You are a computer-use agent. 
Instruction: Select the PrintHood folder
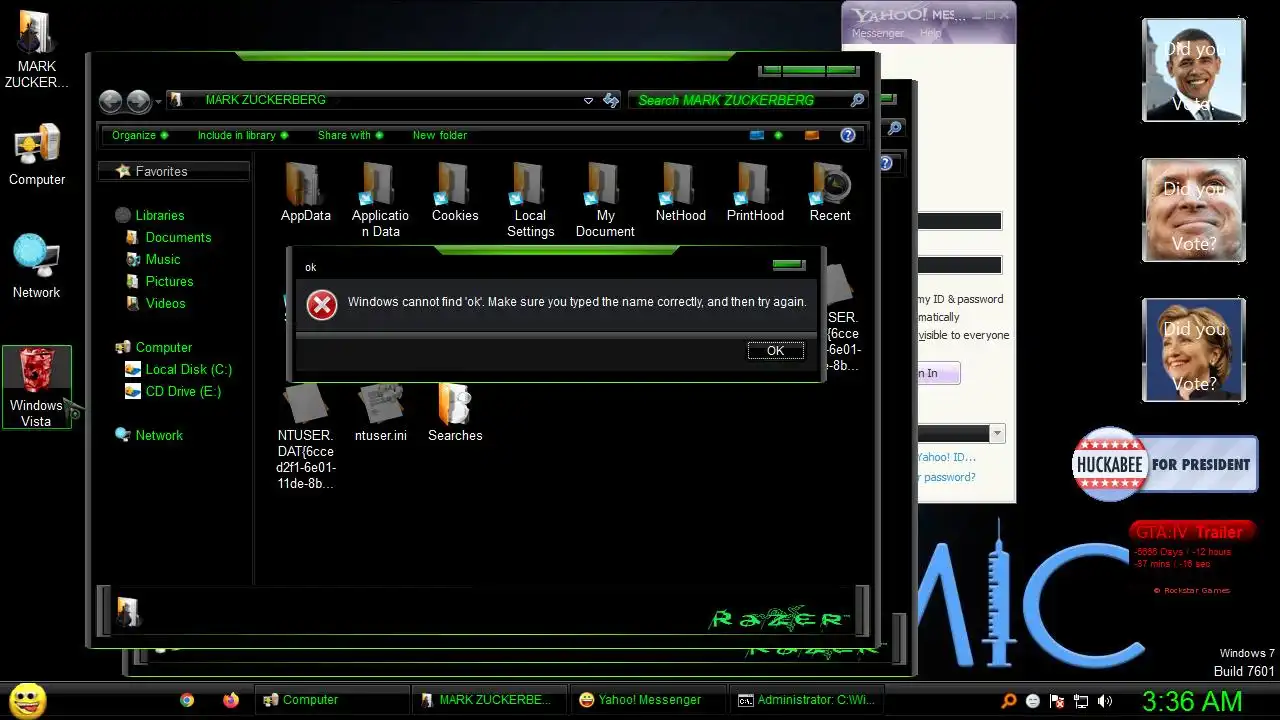755,193
